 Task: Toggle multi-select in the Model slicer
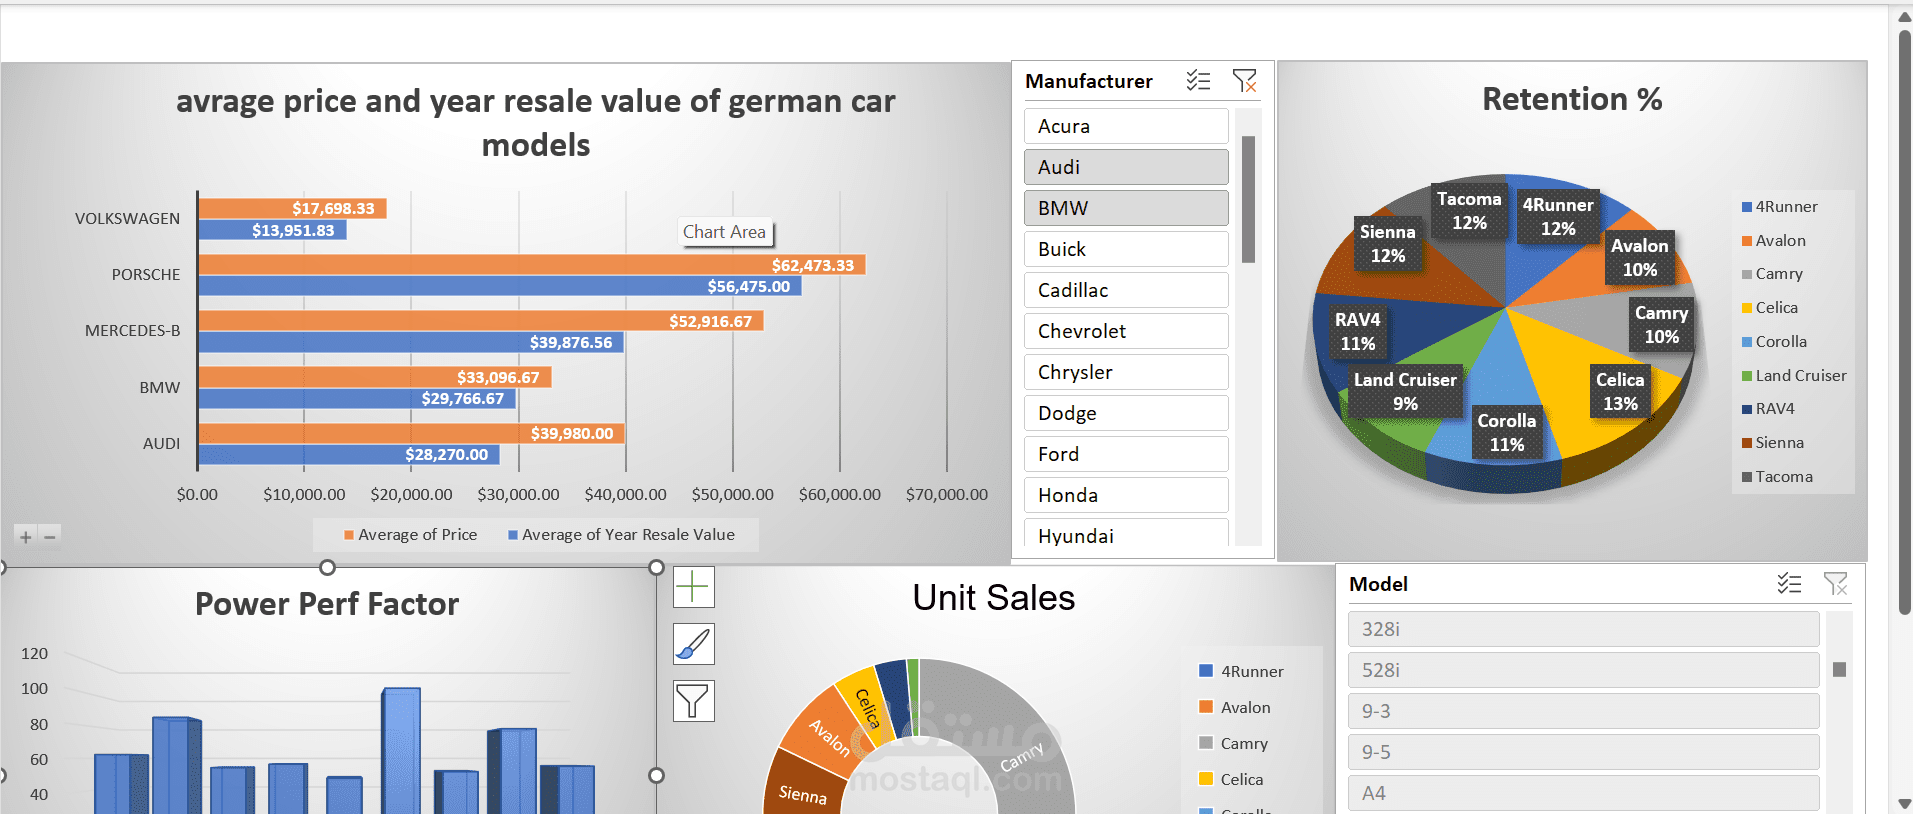coord(1789,584)
